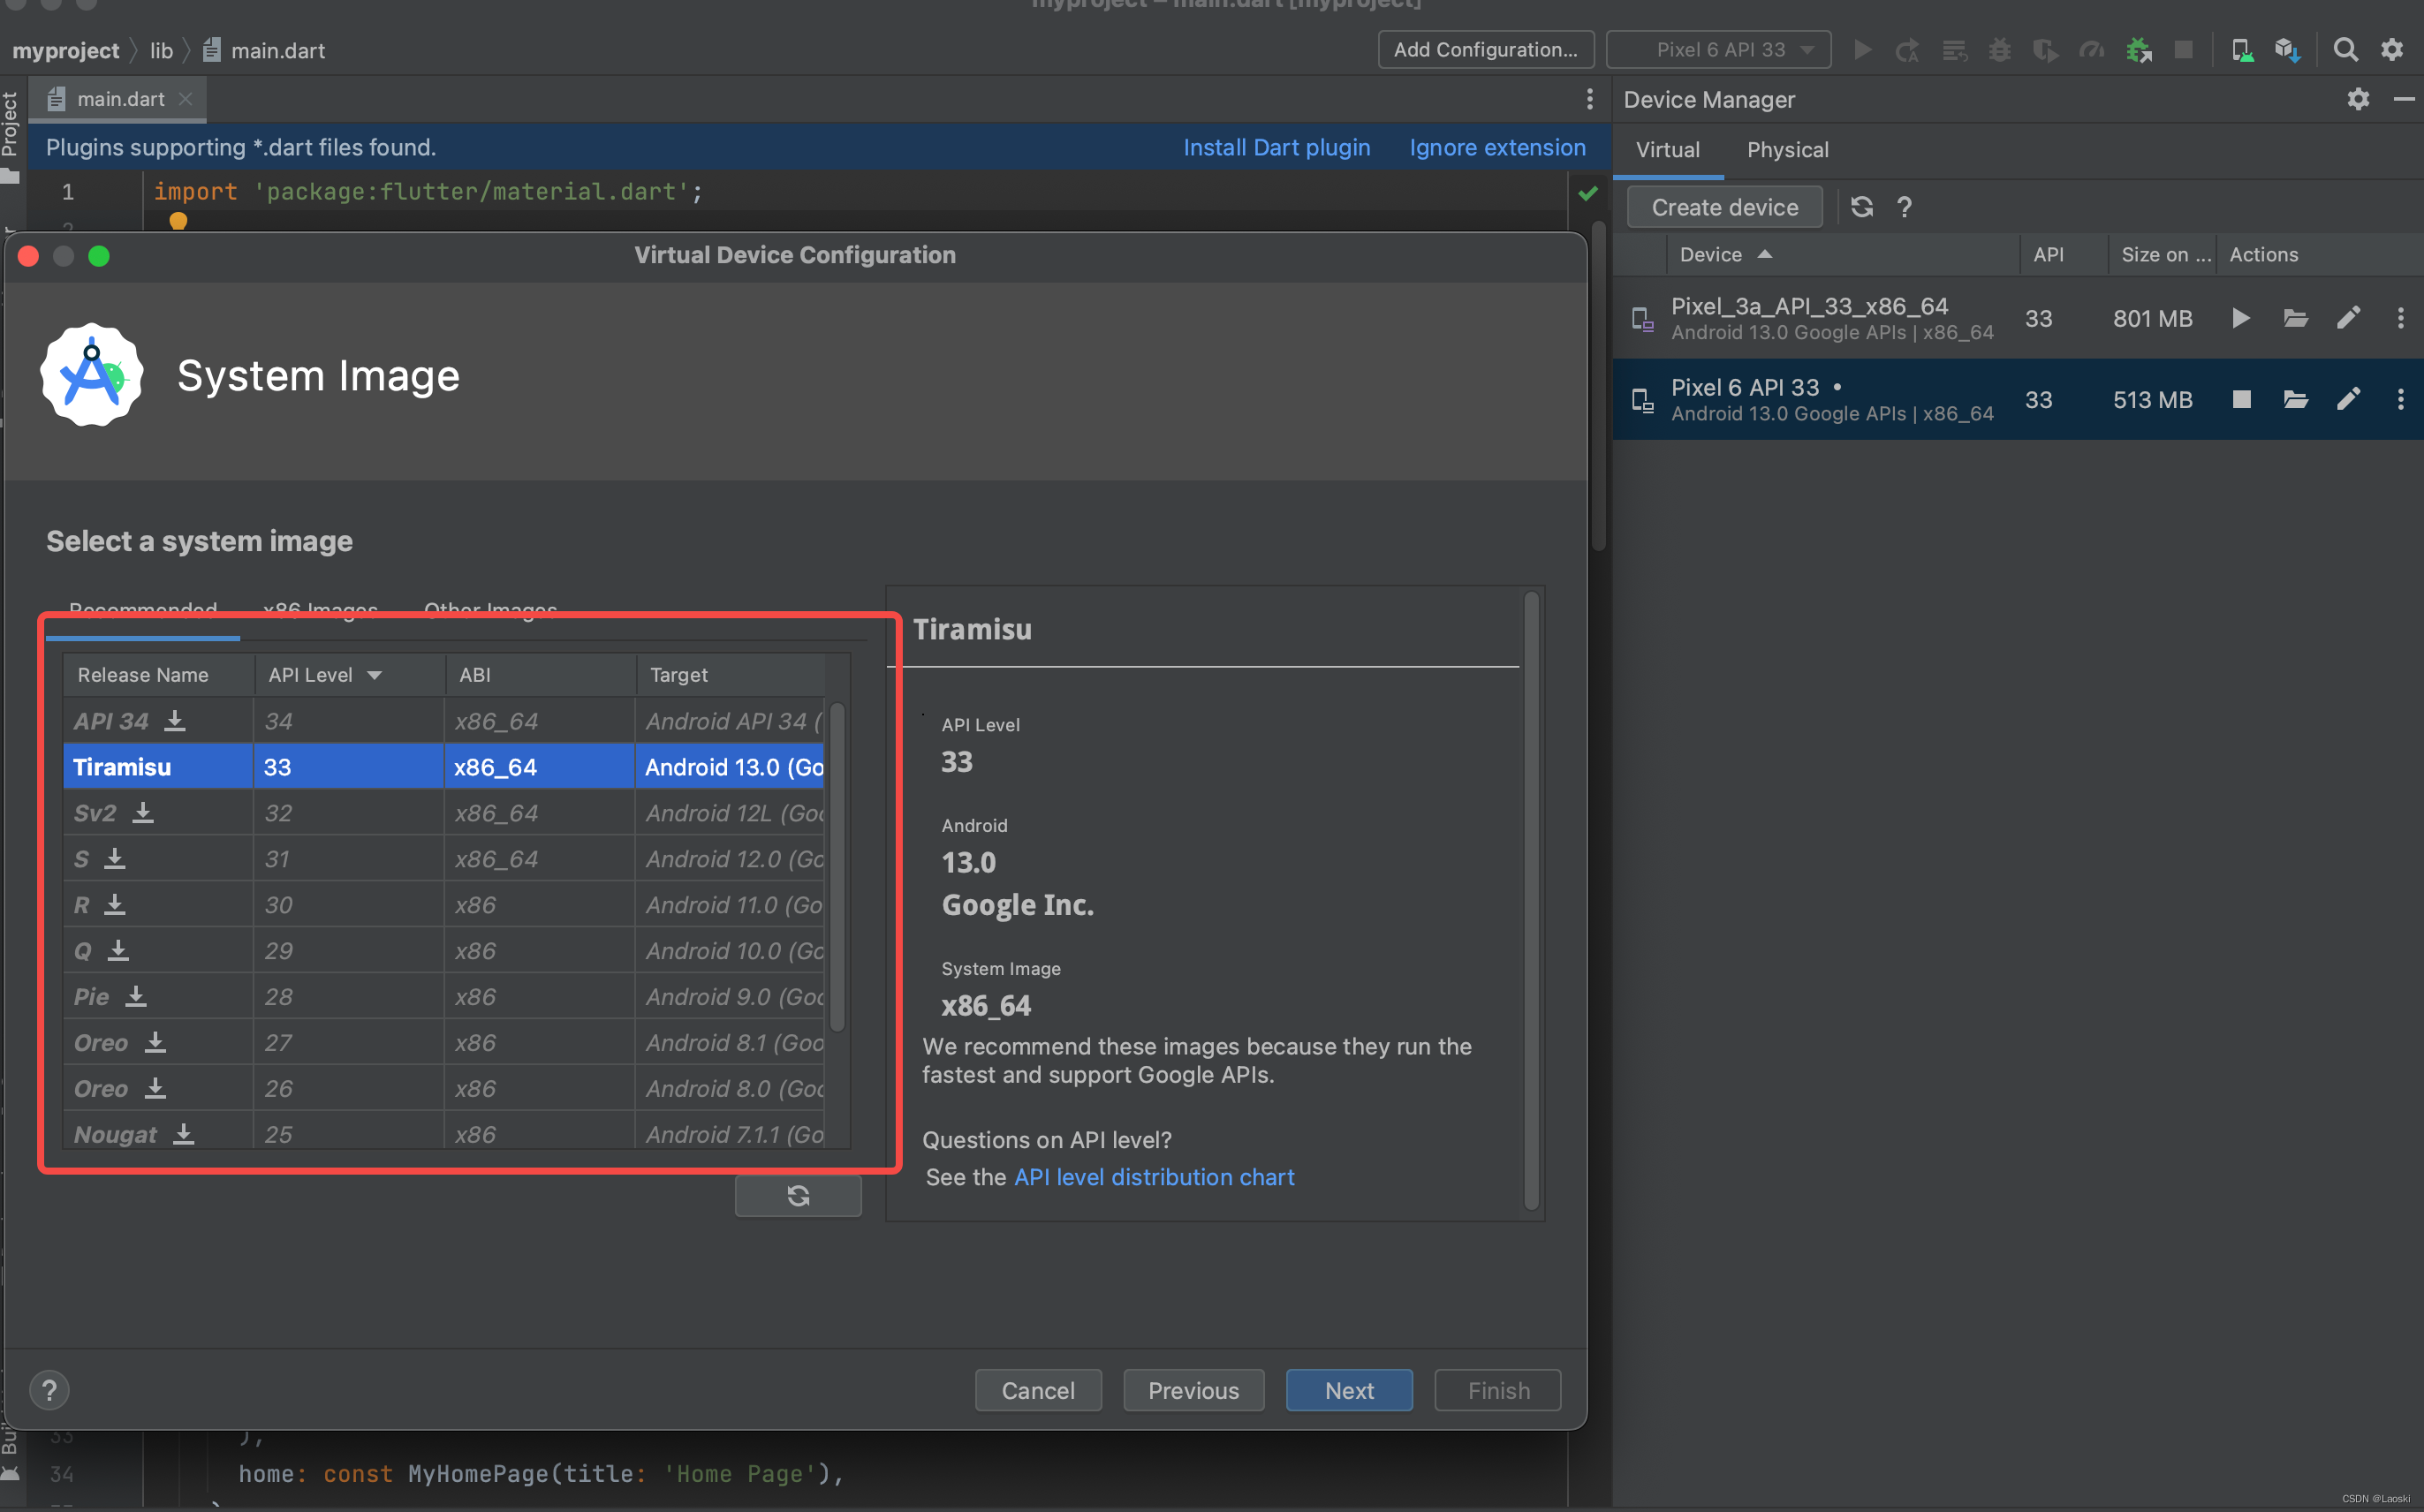Click Install Dart plugin link
The width and height of the screenshot is (2424, 1512).
click(1276, 147)
